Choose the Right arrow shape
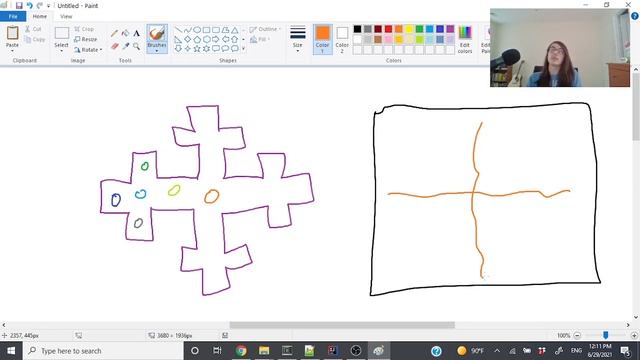The width and height of the screenshot is (640, 360). tap(216, 40)
